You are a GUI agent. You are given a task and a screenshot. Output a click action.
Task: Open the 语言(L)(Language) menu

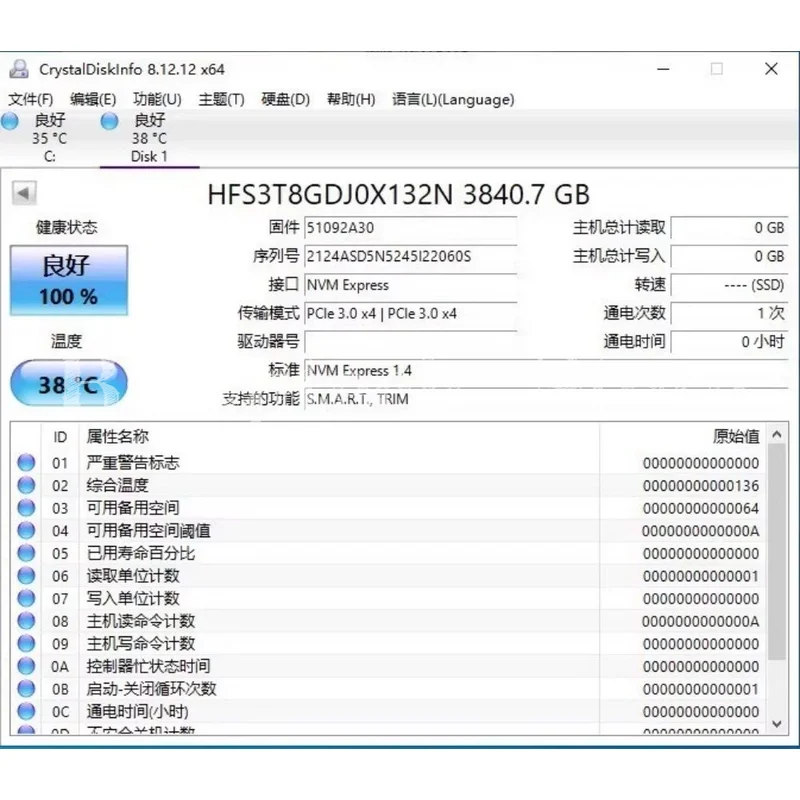pos(453,99)
